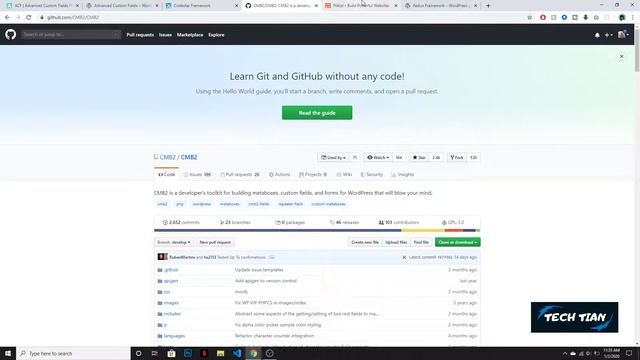
Task: Open the Security tab
Action: pyautogui.click(x=371, y=174)
